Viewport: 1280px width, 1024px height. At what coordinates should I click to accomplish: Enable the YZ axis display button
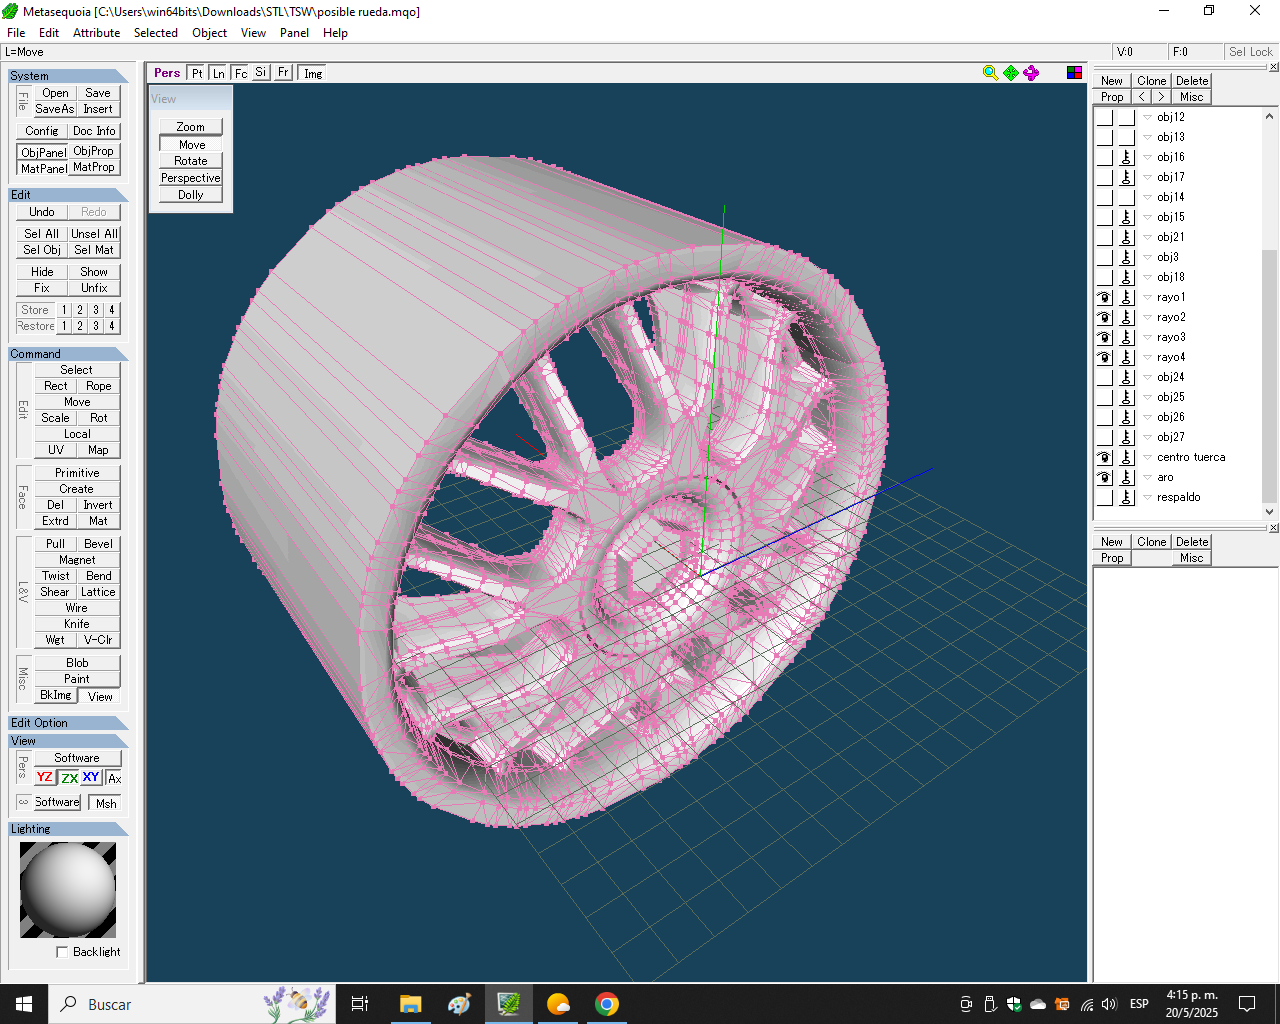(x=45, y=778)
